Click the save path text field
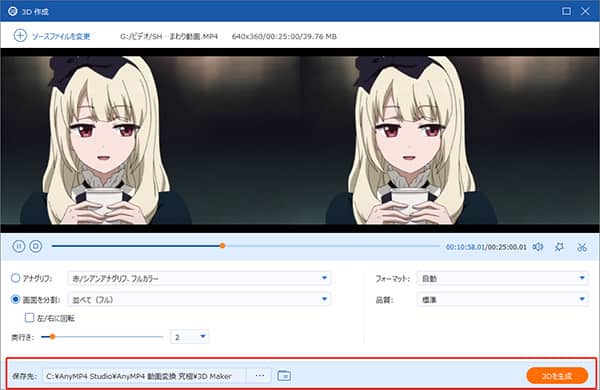Image resolution: width=600 pixels, height=390 pixels. (x=145, y=376)
